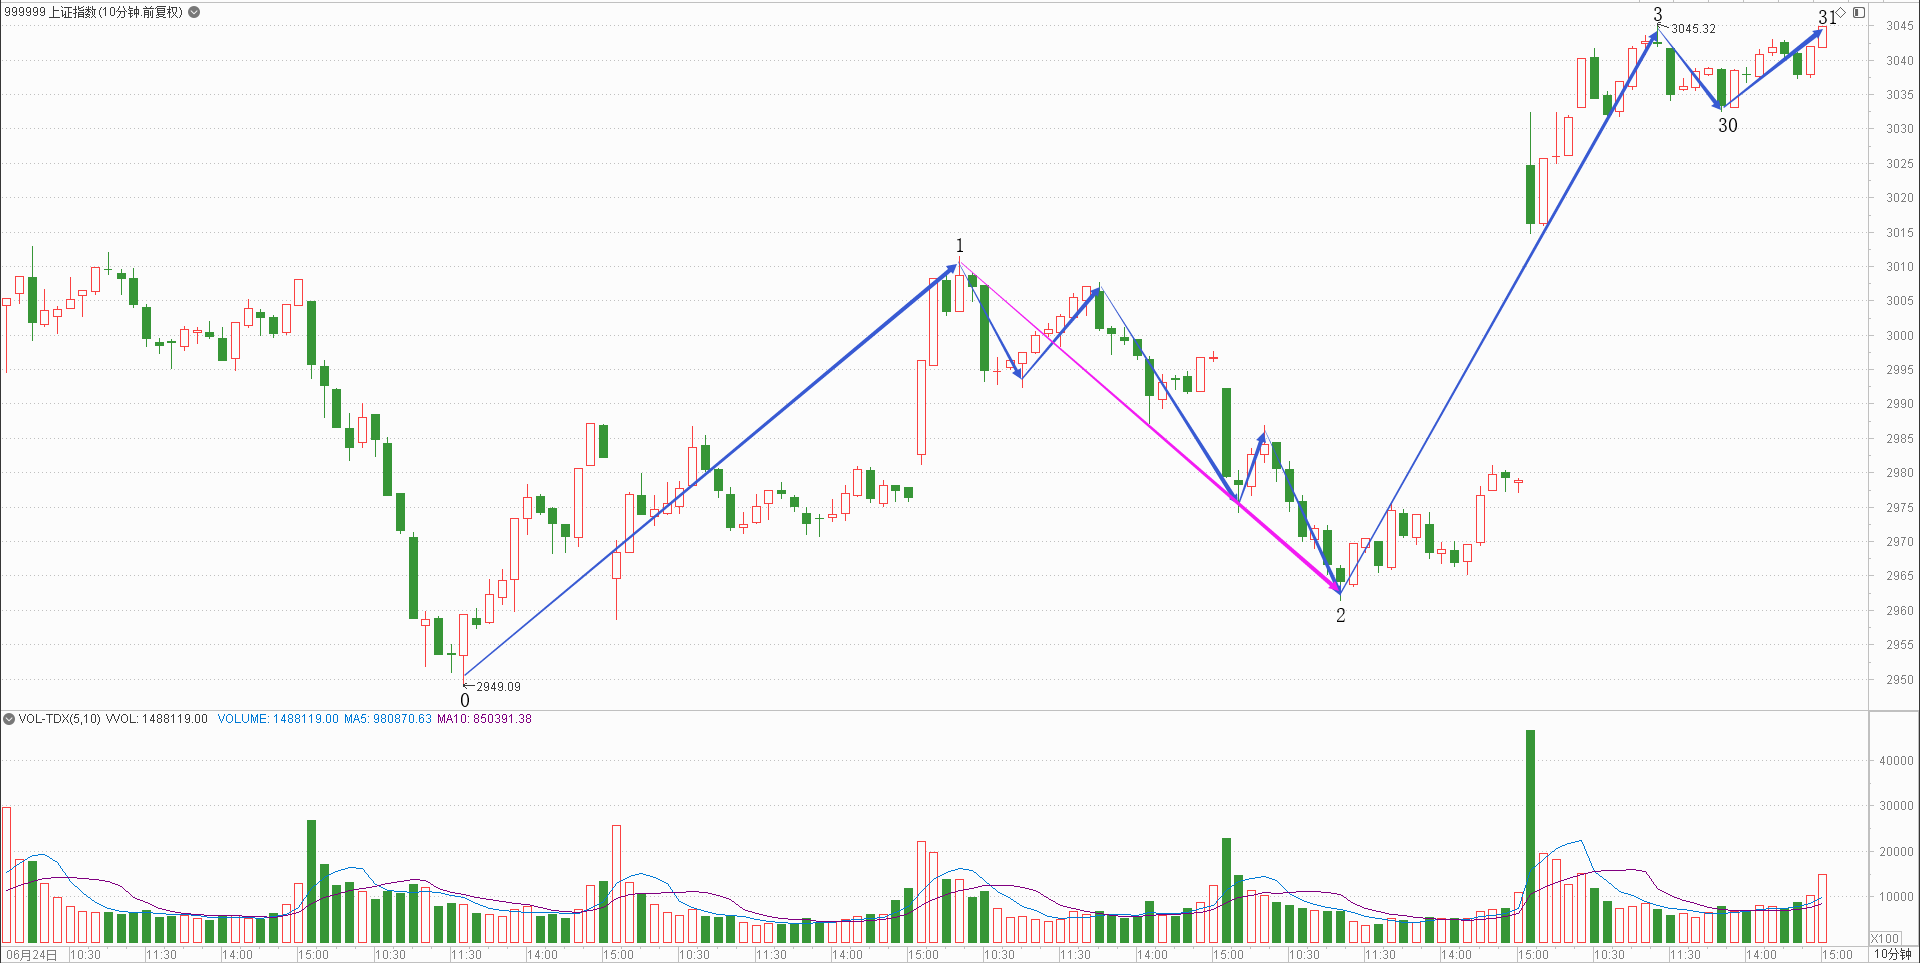Click the 2949.09 low price label
Image resolution: width=1920 pixels, height=963 pixels.
498,686
